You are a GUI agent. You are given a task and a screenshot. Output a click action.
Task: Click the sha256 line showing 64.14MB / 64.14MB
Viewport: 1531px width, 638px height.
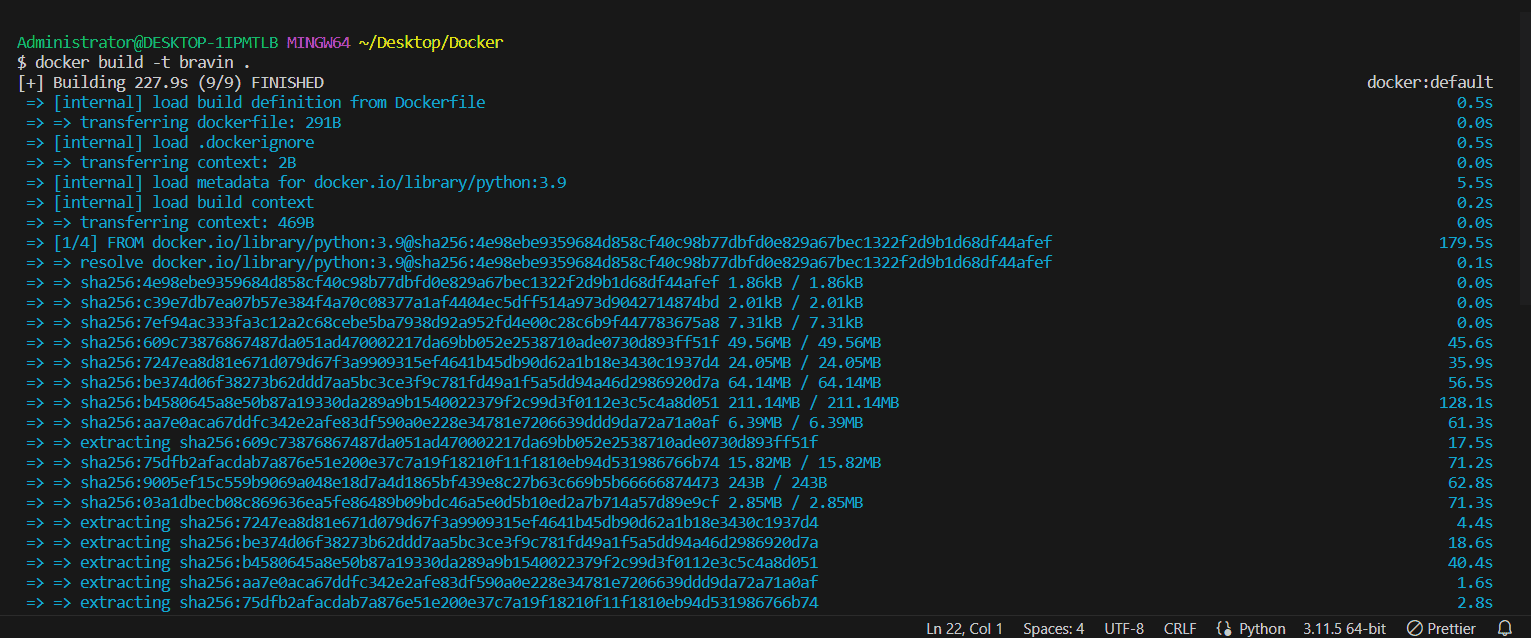click(454, 382)
